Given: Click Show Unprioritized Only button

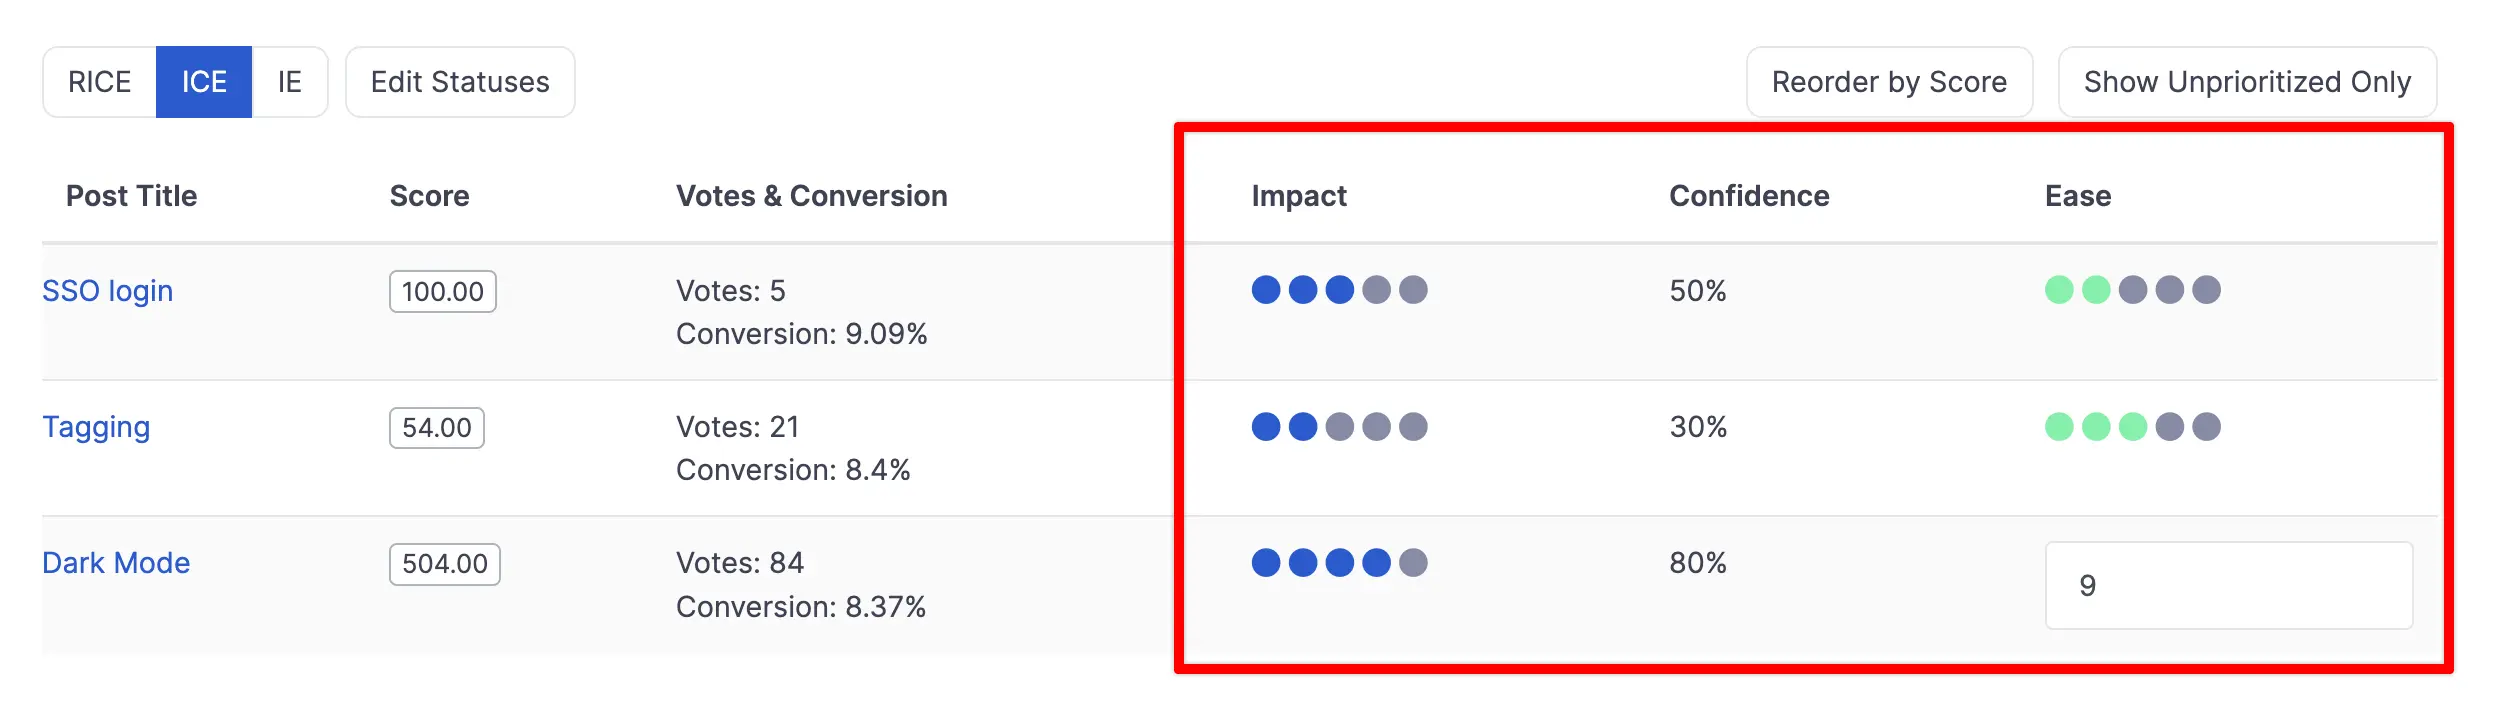Looking at the screenshot, I should click(2247, 82).
